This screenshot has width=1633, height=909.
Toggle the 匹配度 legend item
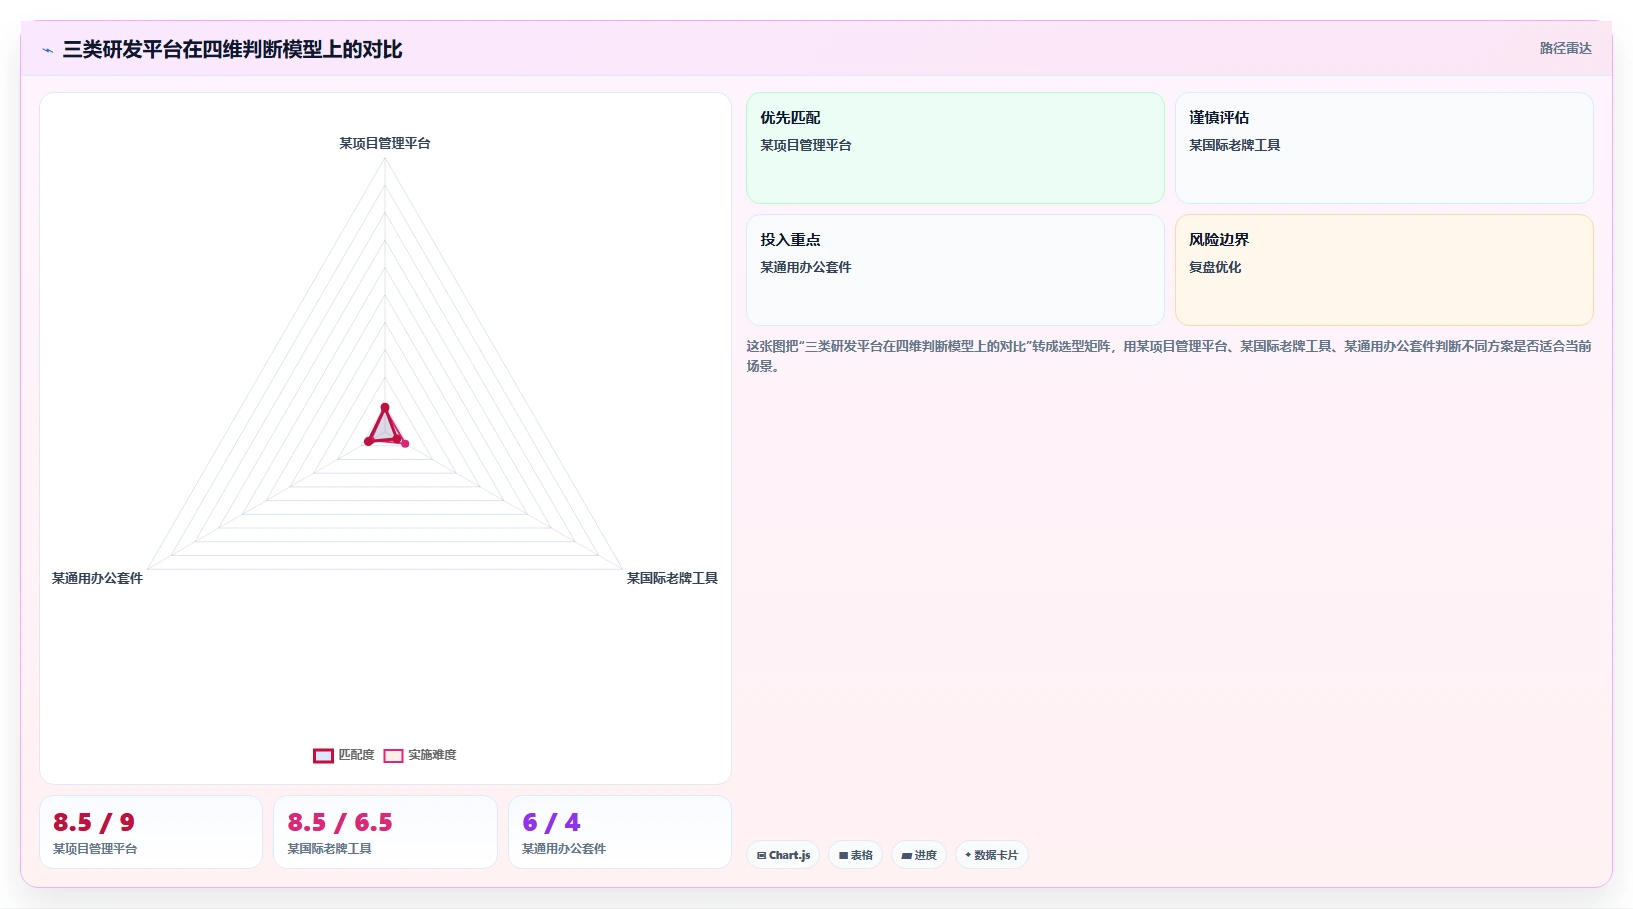[x=344, y=755]
